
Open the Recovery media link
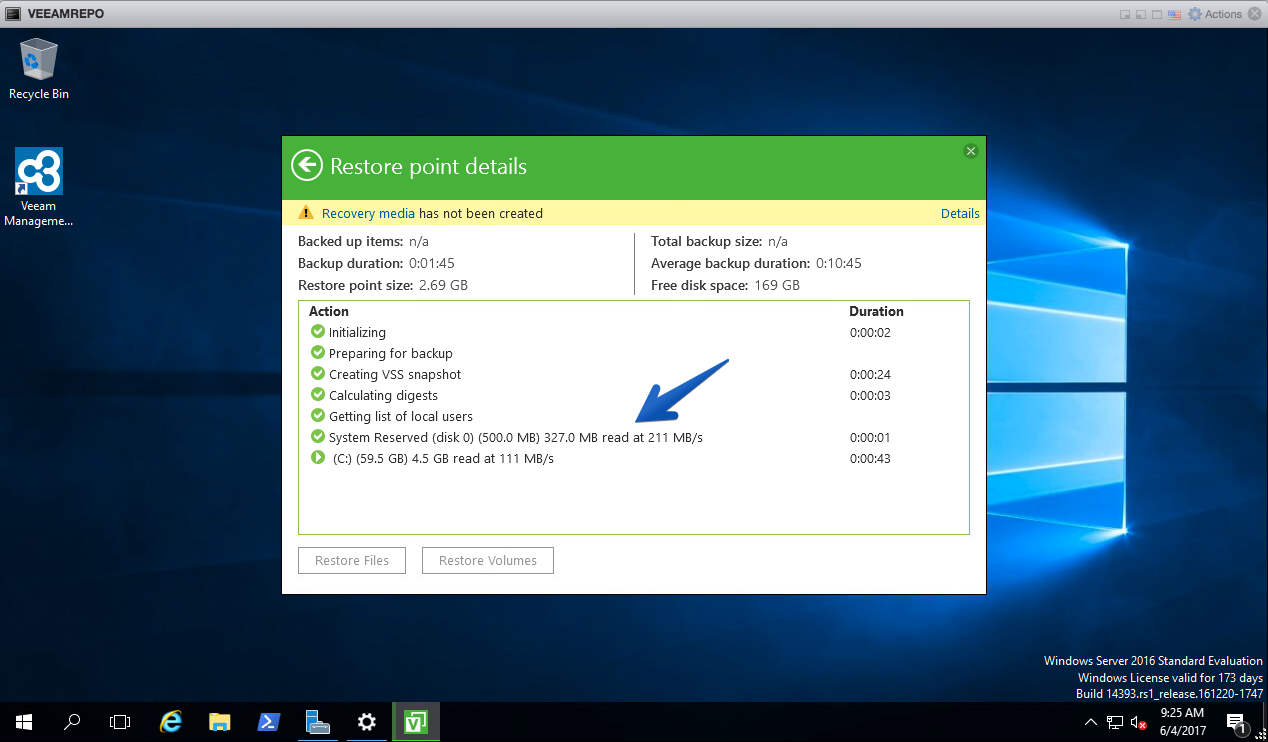pos(368,213)
